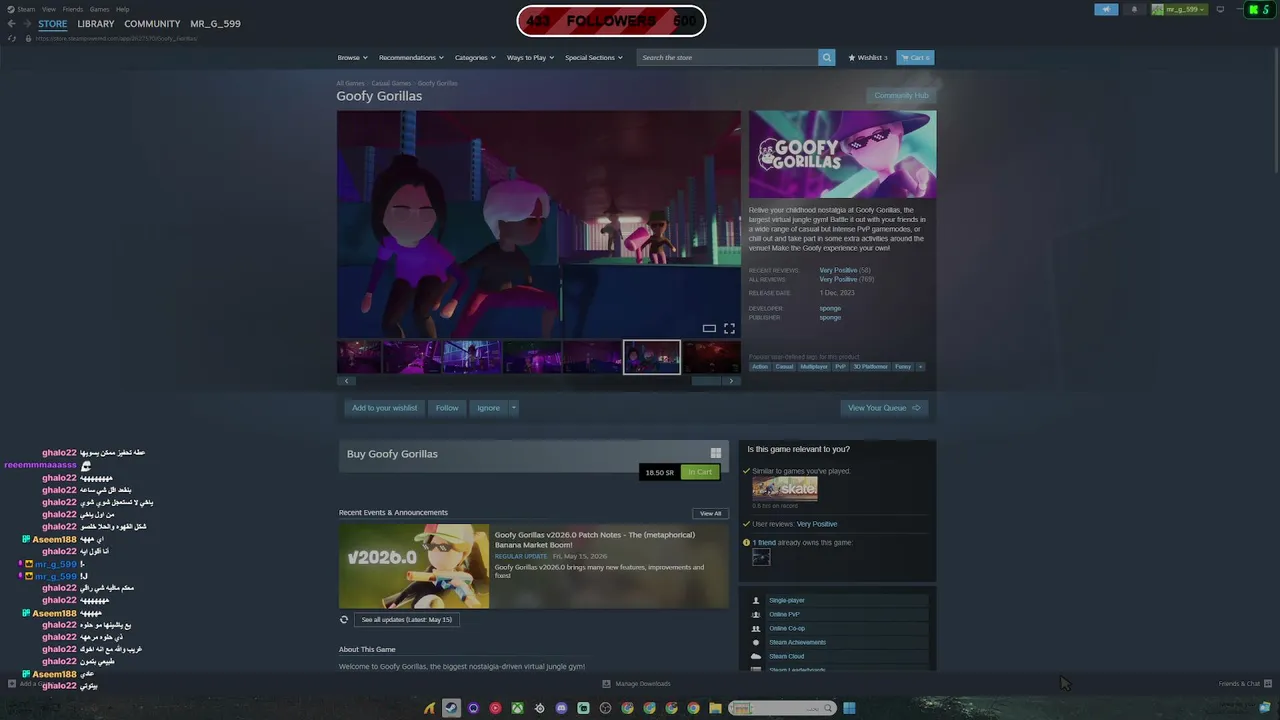Open the Categories dropdown

[x=475, y=58]
